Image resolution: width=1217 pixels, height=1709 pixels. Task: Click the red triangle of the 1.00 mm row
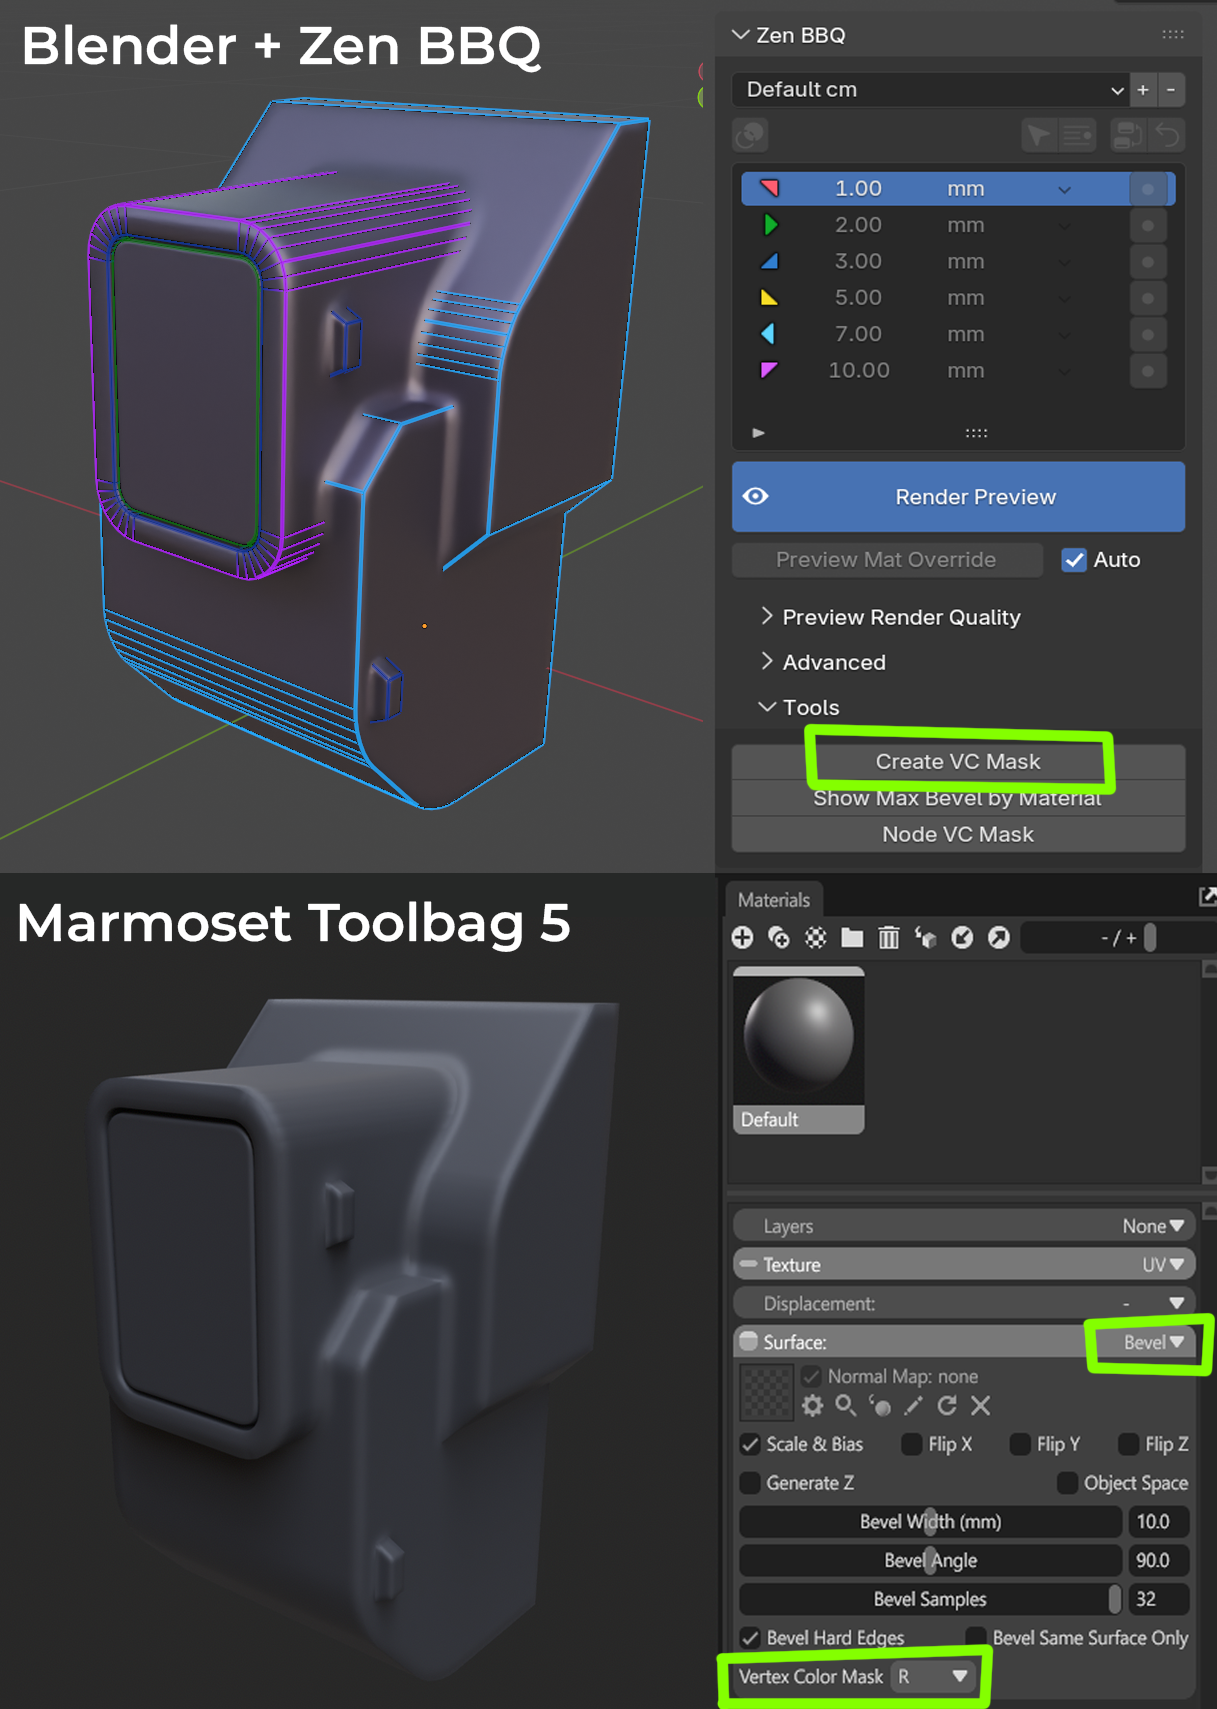pos(769,188)
